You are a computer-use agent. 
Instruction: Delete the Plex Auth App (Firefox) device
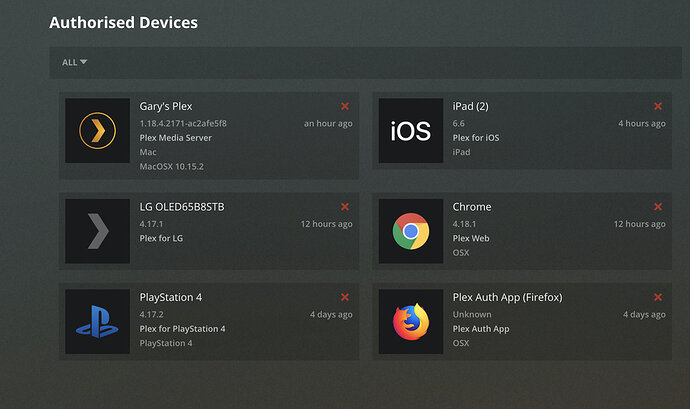pos(658,297)
